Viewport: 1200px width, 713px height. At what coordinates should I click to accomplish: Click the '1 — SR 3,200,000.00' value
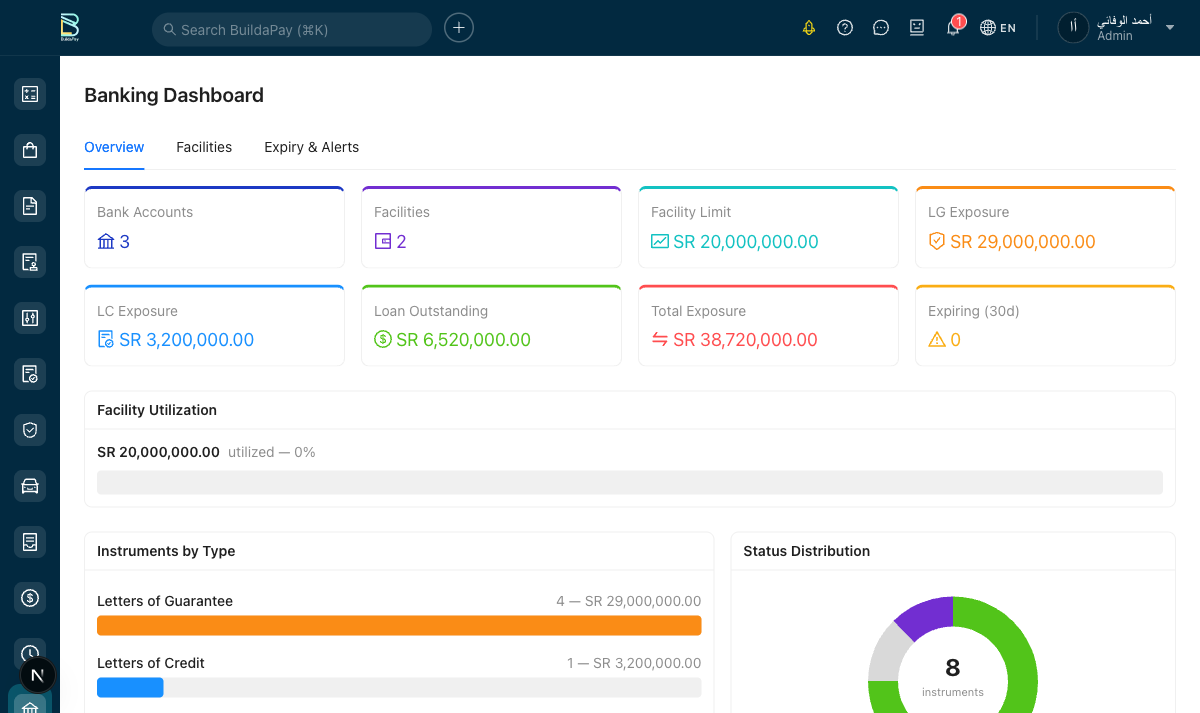tap(634, 663)
